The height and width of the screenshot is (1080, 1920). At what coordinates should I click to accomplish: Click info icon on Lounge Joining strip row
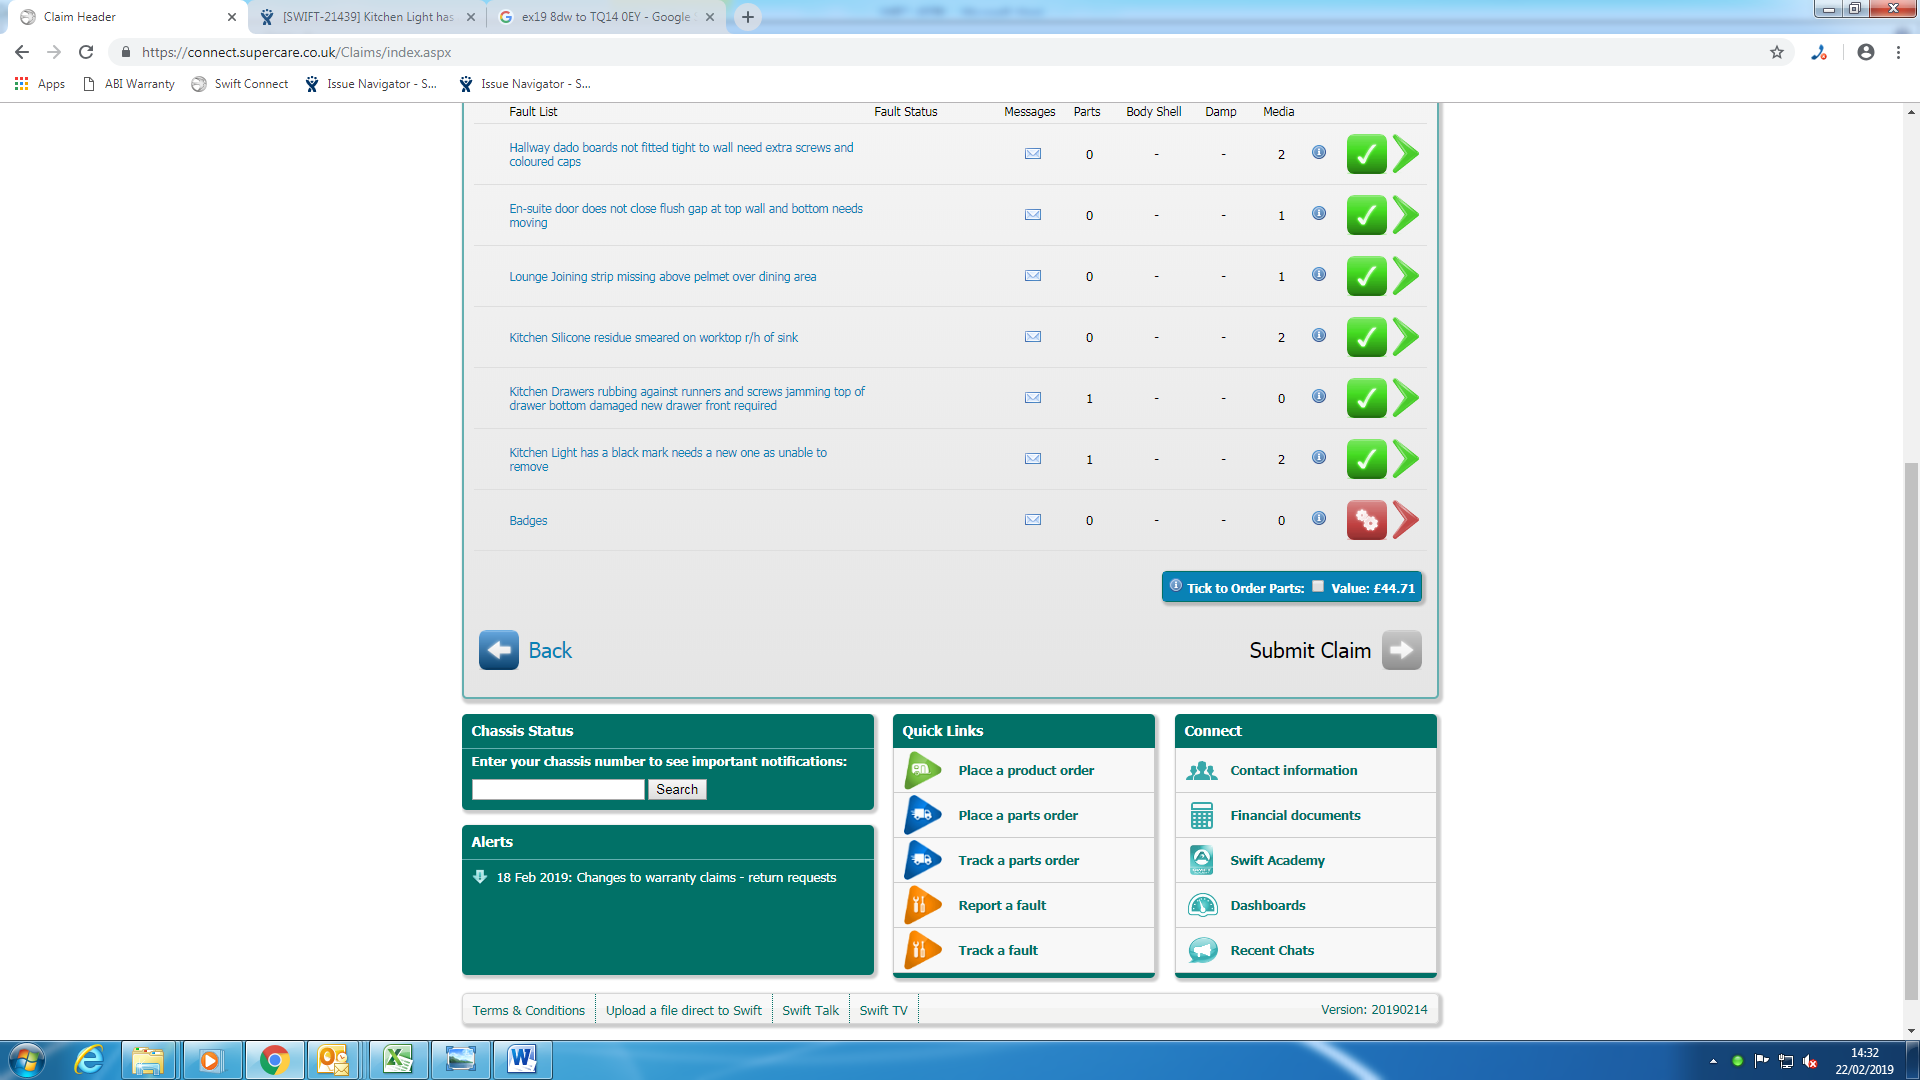[x=1318, y=275]
